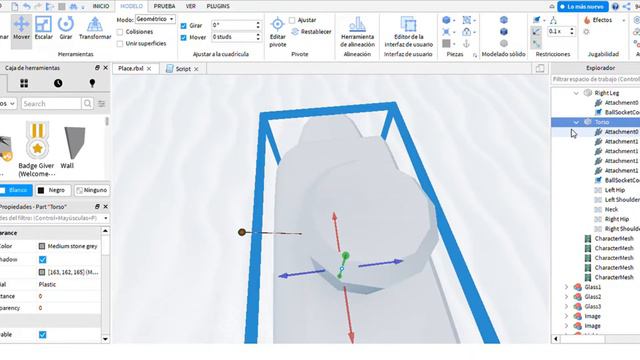The image size is (640, 360).
Task: Switch to the VER ribbon tab
Action: (191, 6)
